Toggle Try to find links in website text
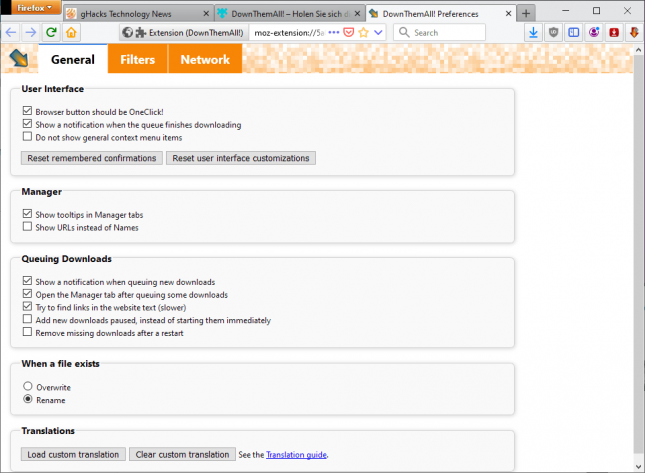This screenshot has height=473, width=645. tap(27, 306)
